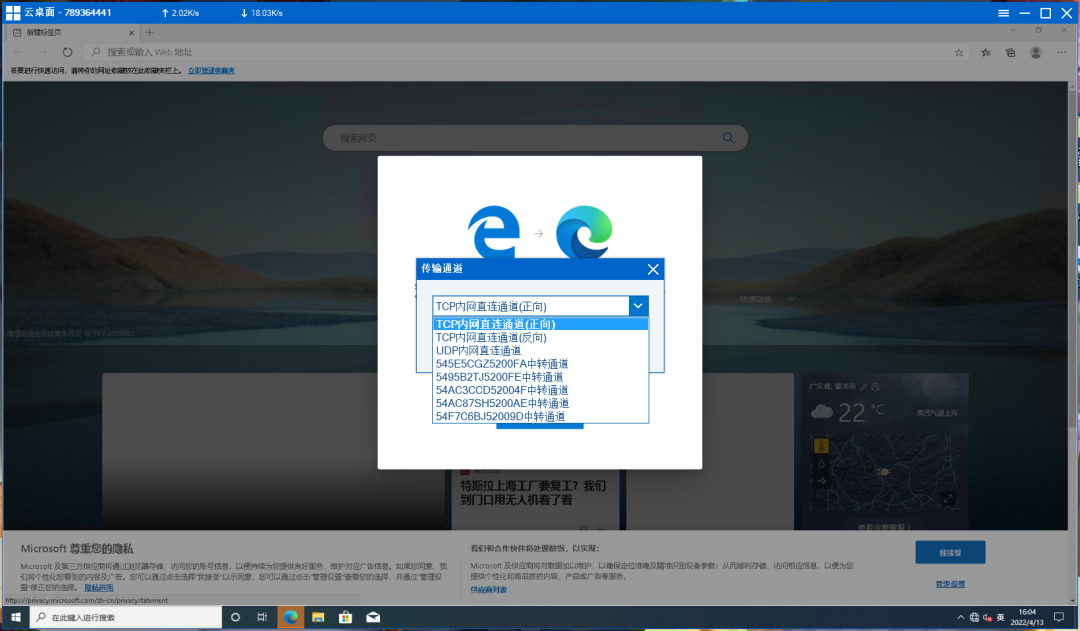Select TCP内网直连通道(正向) in the dropdown list

pos(540,324)
